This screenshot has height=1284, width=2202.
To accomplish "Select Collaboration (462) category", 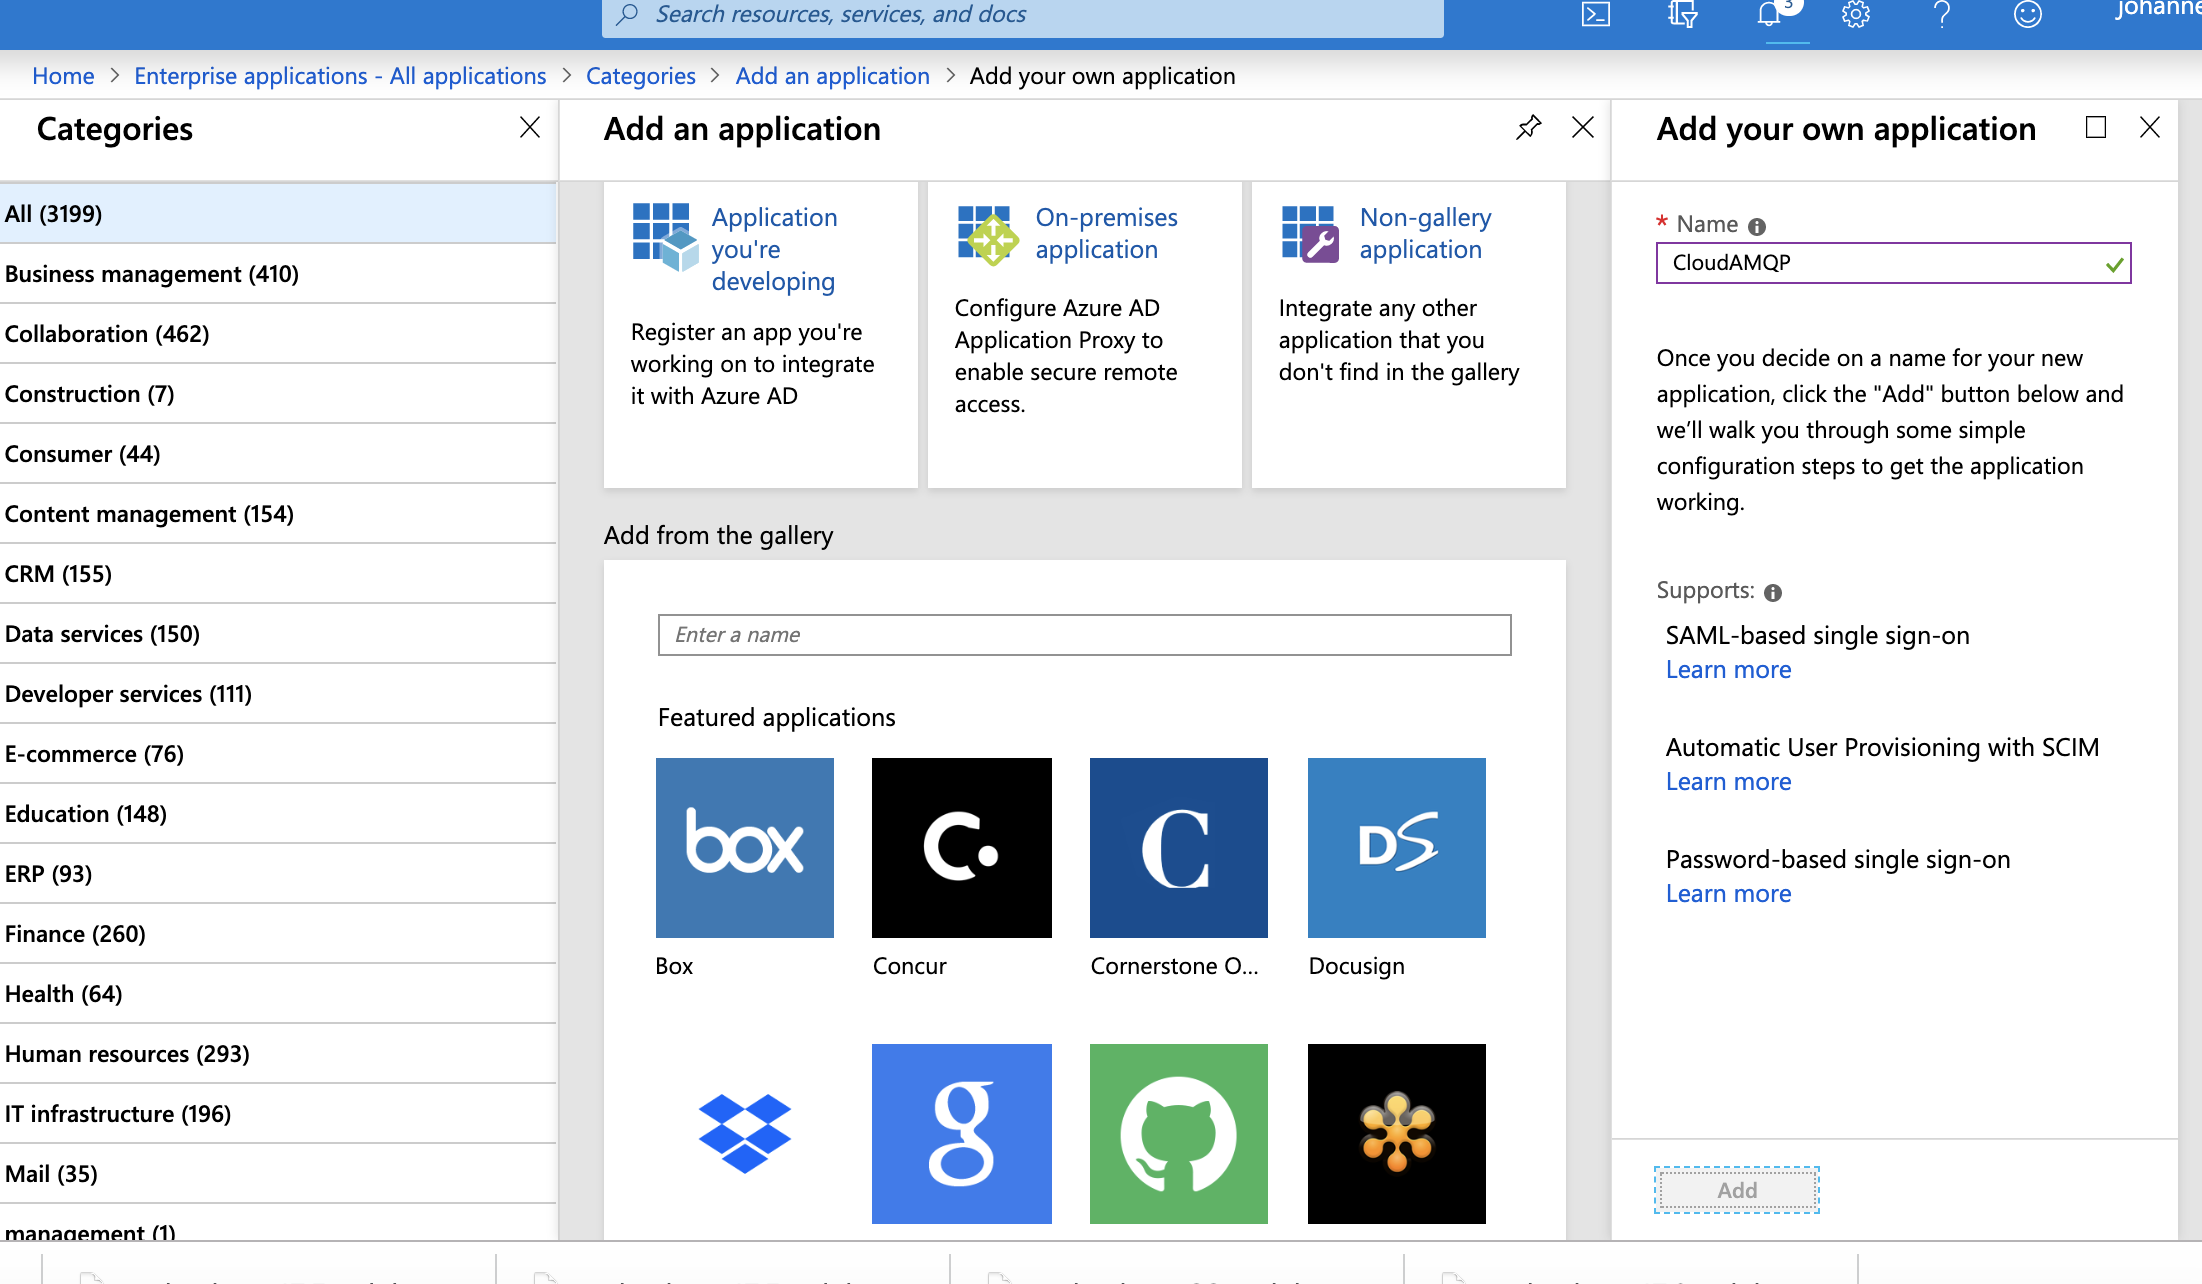I will 278,334.
